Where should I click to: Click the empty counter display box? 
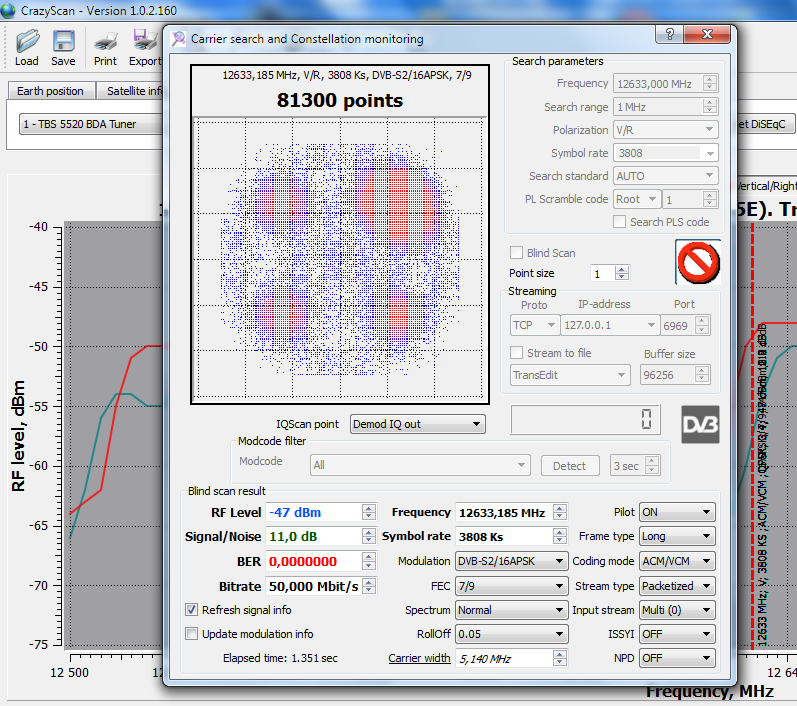click(x=585, y=420)
